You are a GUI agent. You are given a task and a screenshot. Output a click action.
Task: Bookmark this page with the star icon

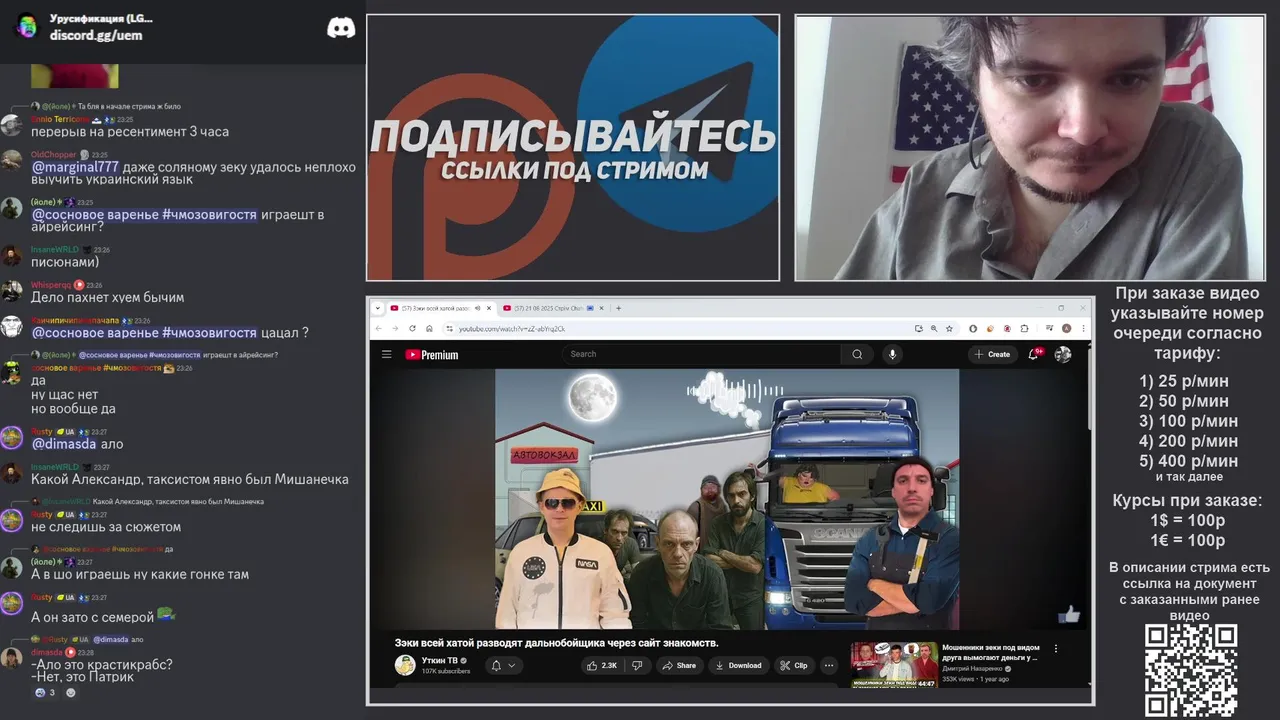[x=949, y=328]
